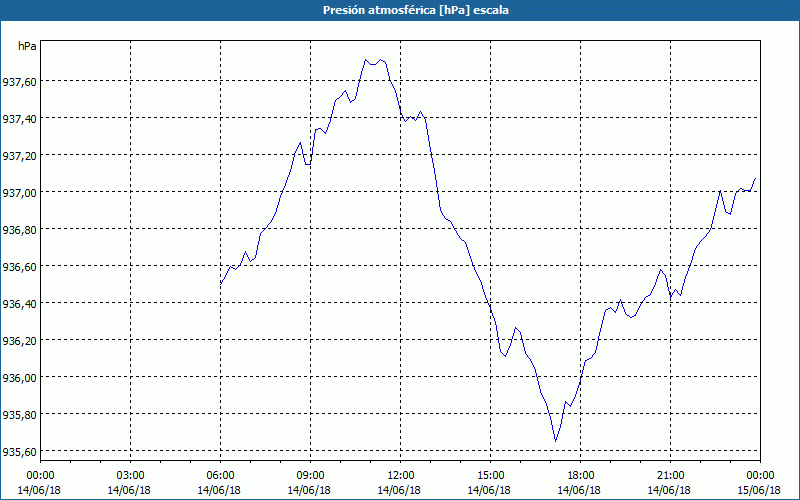Click the 18:00 time axis label

tap(580, 476)
